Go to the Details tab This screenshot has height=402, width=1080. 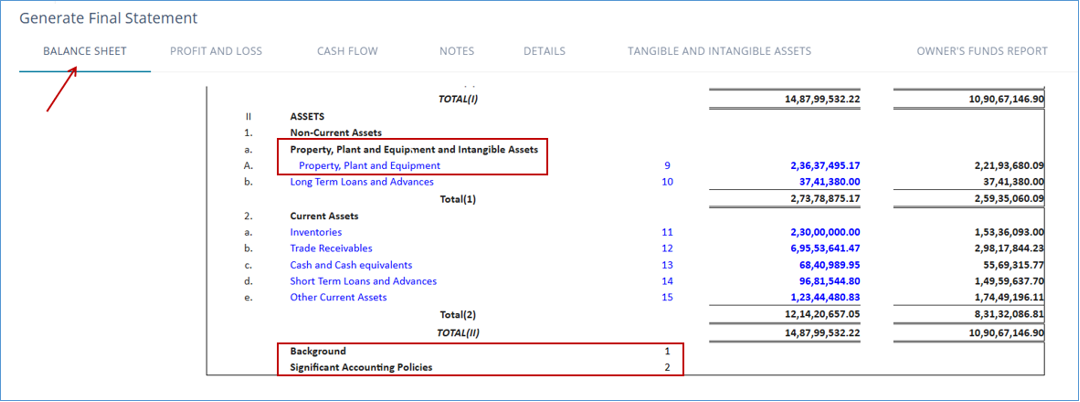(544, 51)
